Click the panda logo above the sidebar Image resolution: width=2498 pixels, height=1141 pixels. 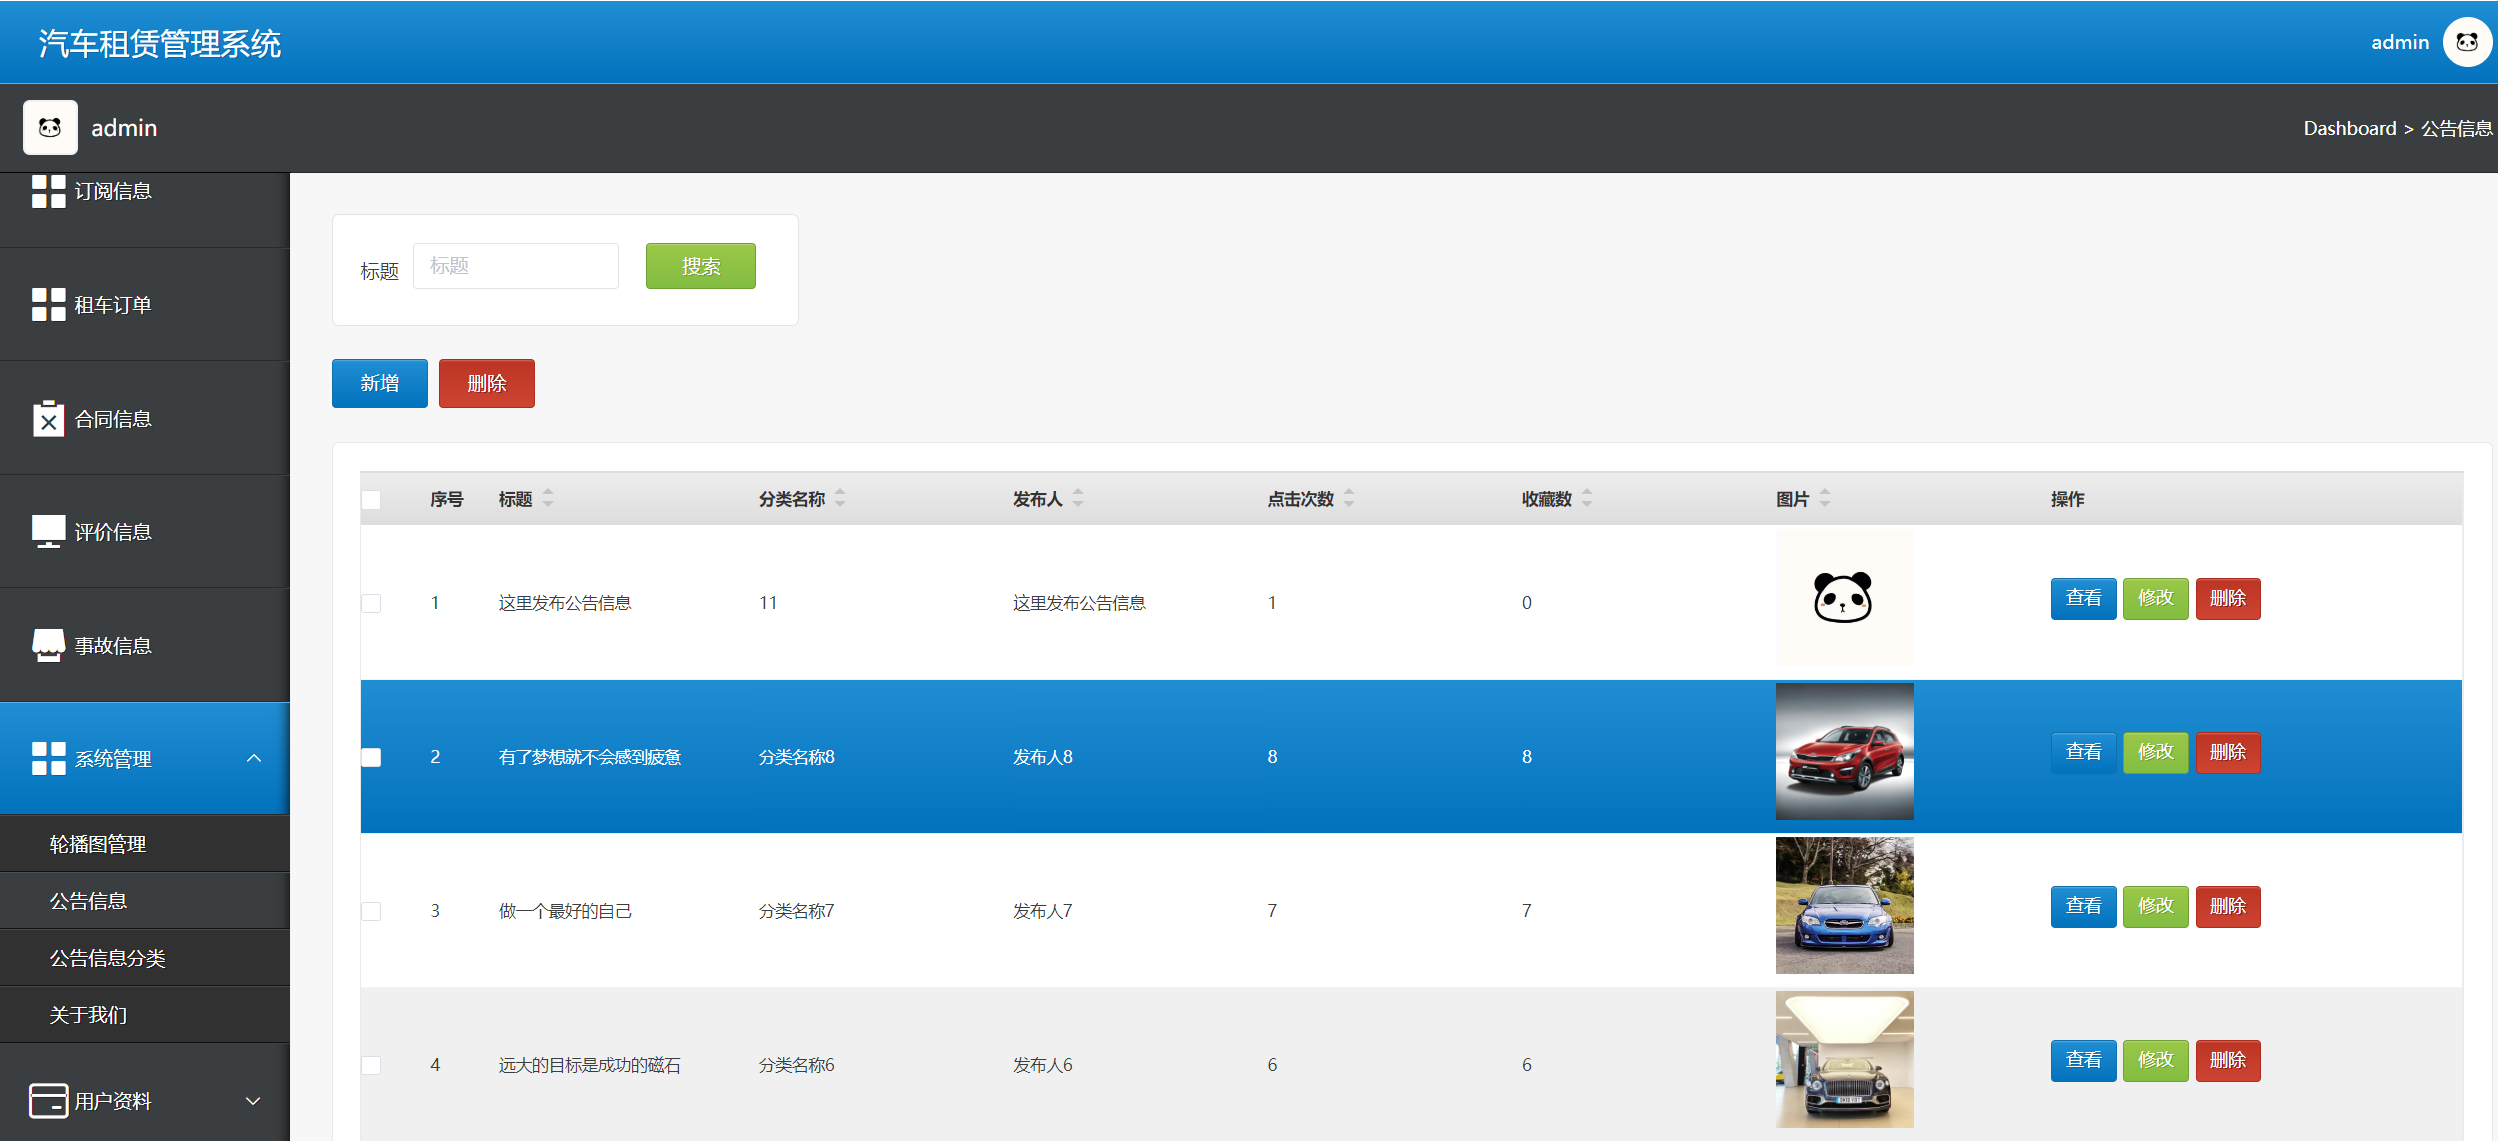click(x=50, y=127)
